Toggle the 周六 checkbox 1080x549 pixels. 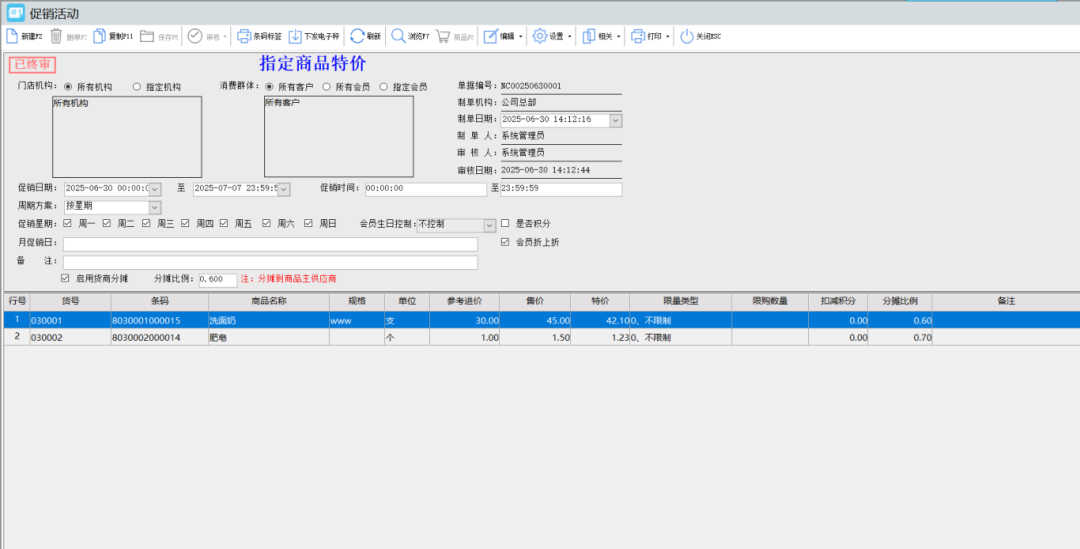coord(266,223)
